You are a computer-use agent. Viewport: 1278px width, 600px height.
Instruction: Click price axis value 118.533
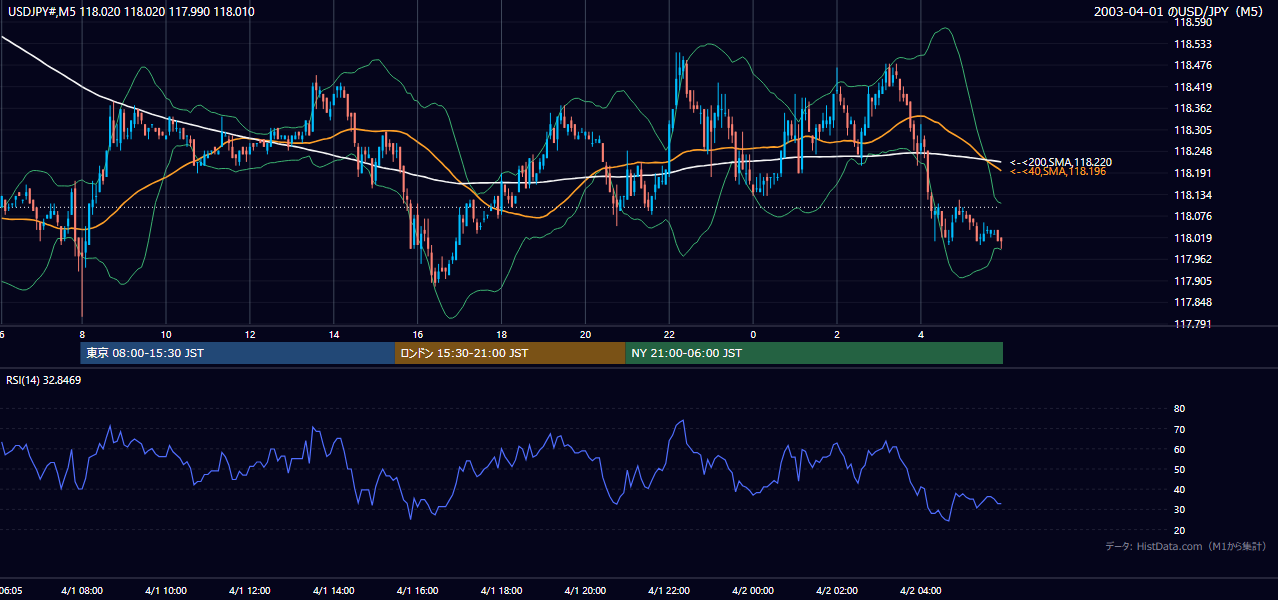pos(1192,44)
